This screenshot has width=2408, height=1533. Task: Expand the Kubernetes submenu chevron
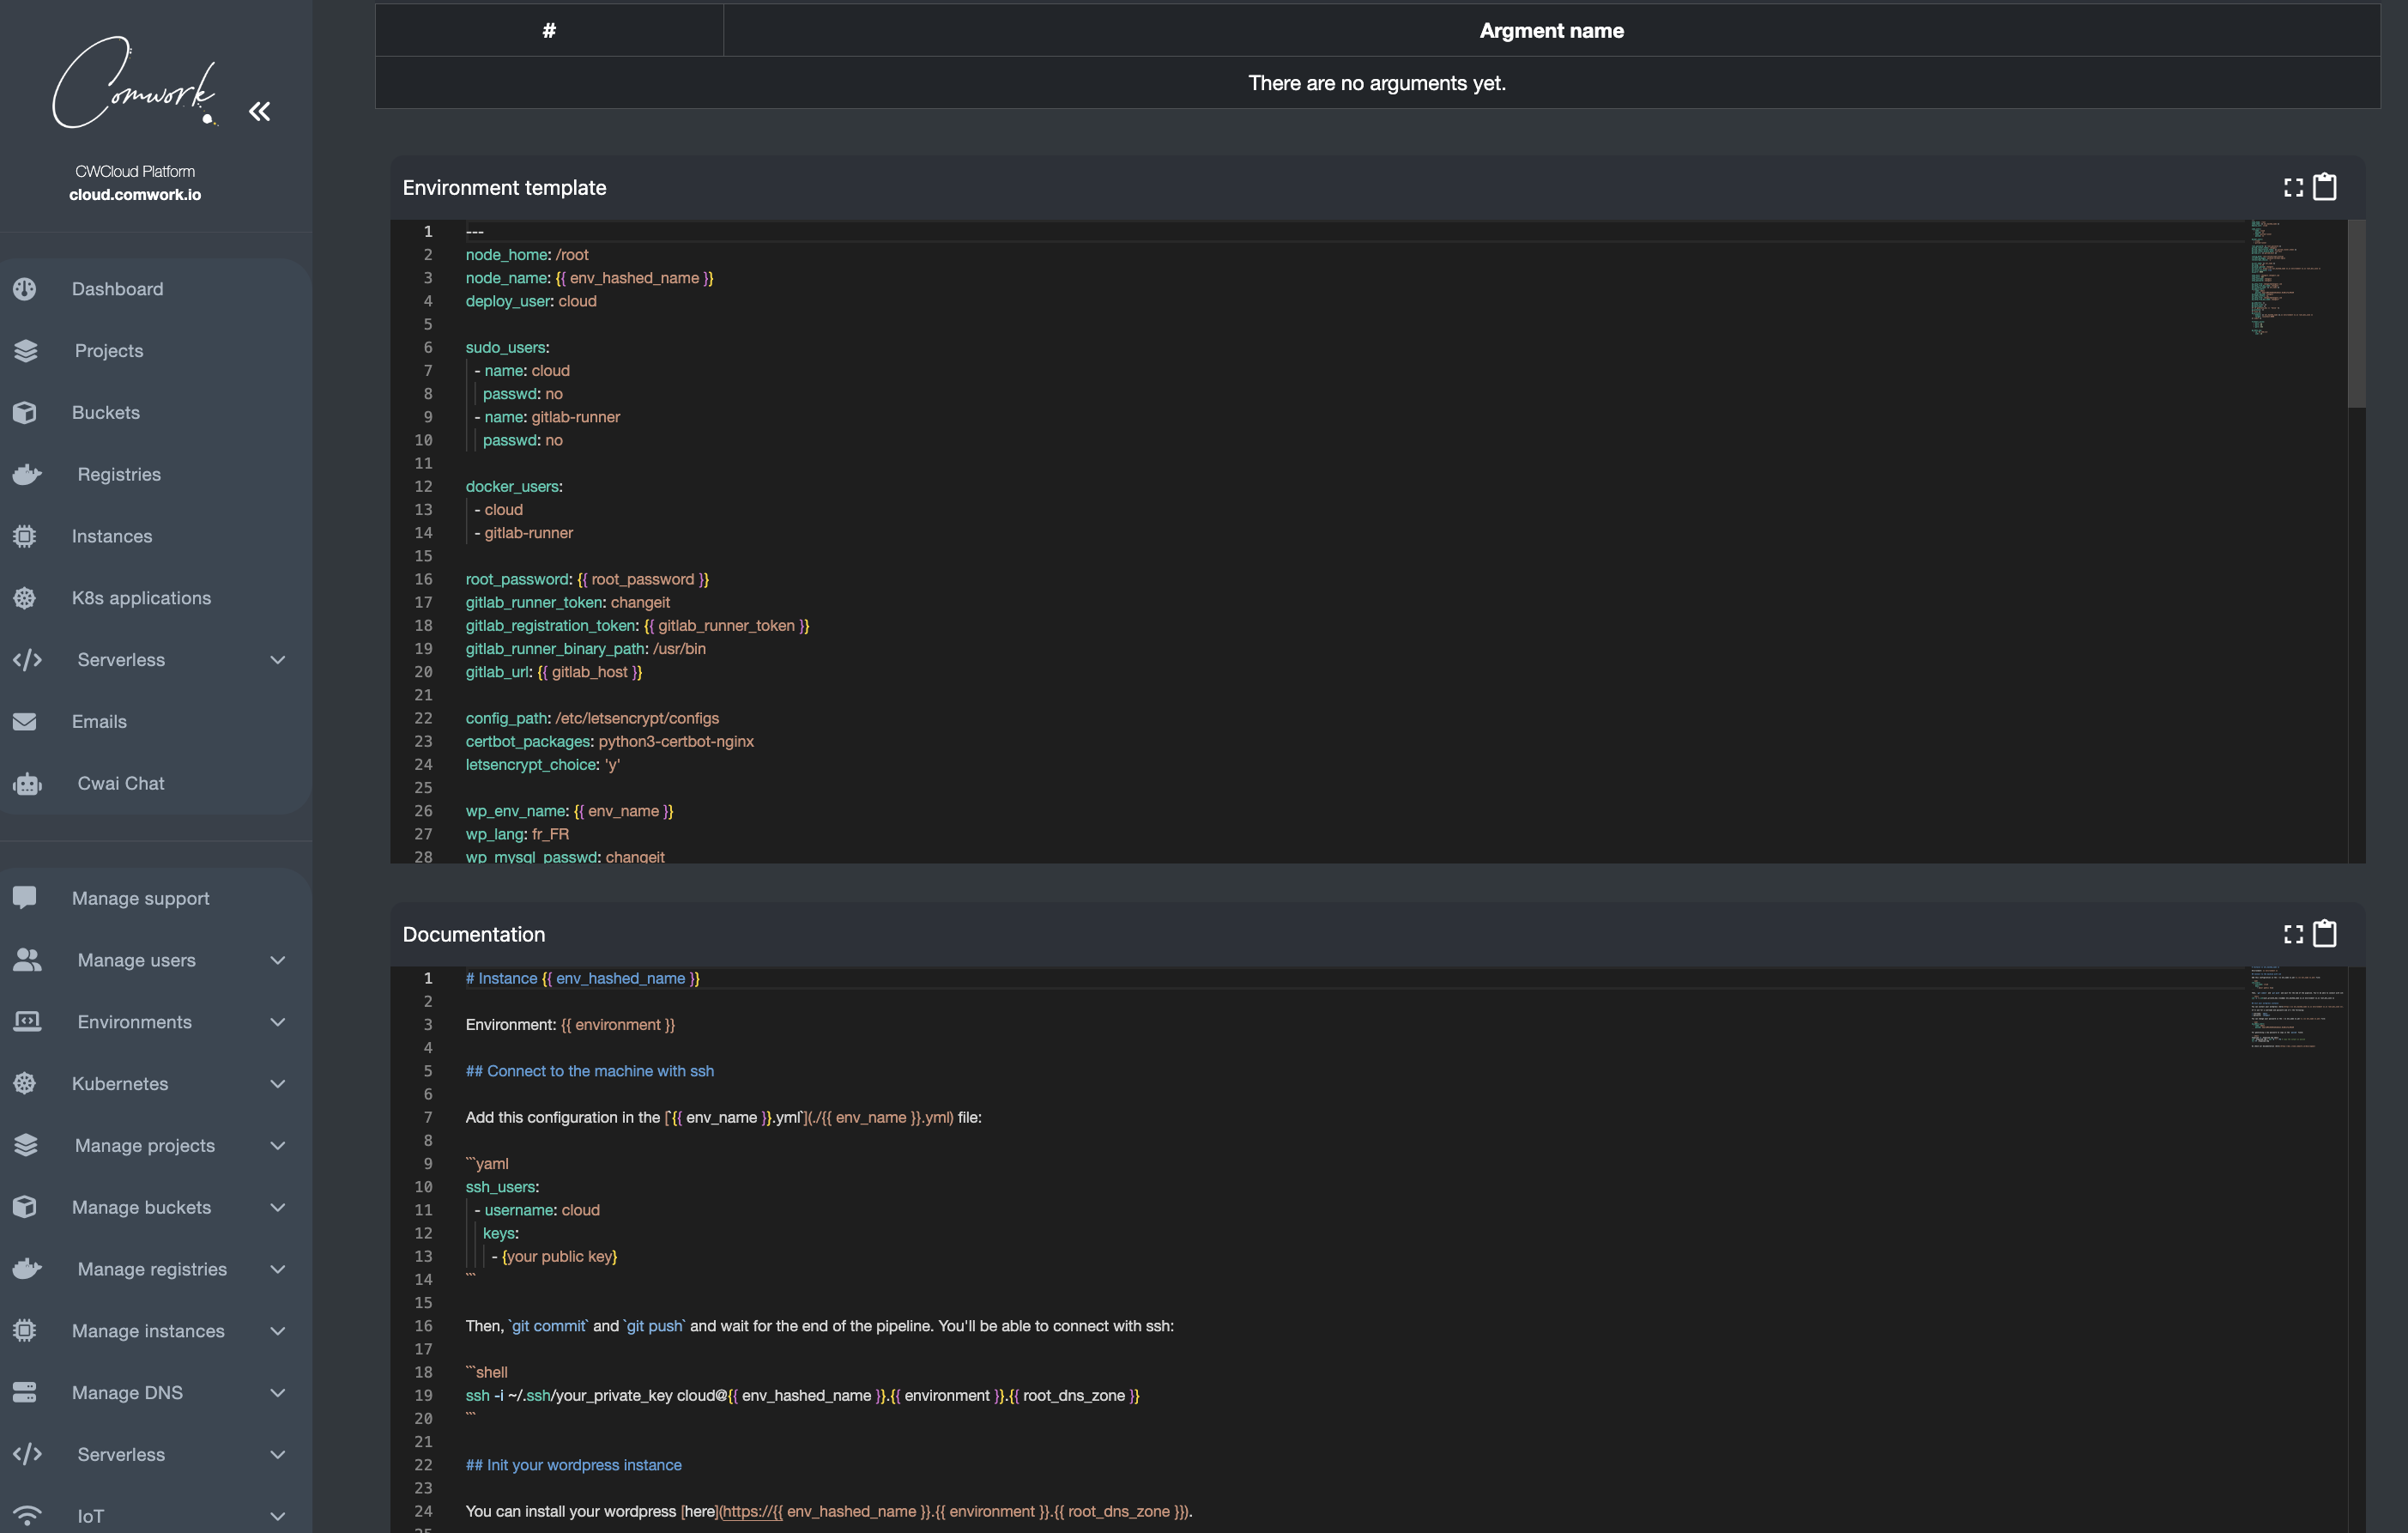point(278,1084)
